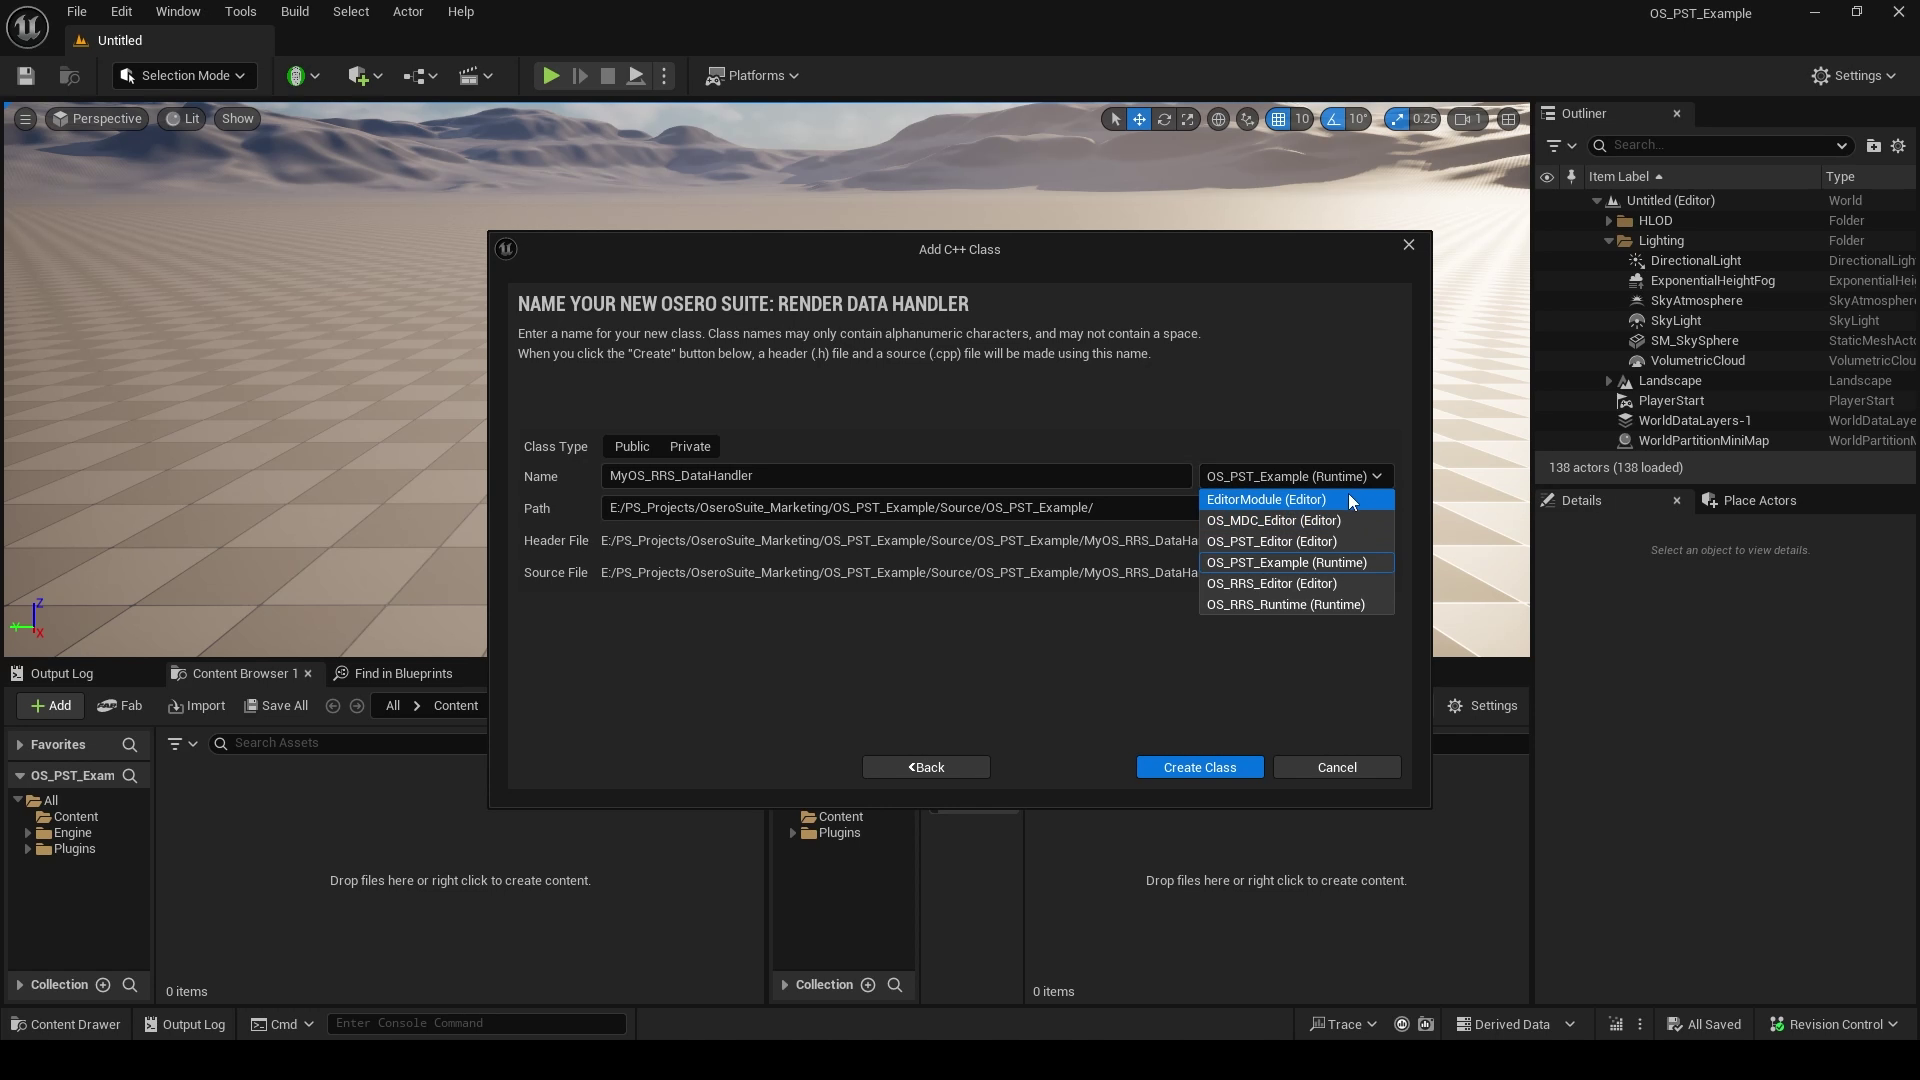Save the current level with the floppy icon
Image resolution: width=1920 pixels, height=1080 pixels.
[26, 76]
